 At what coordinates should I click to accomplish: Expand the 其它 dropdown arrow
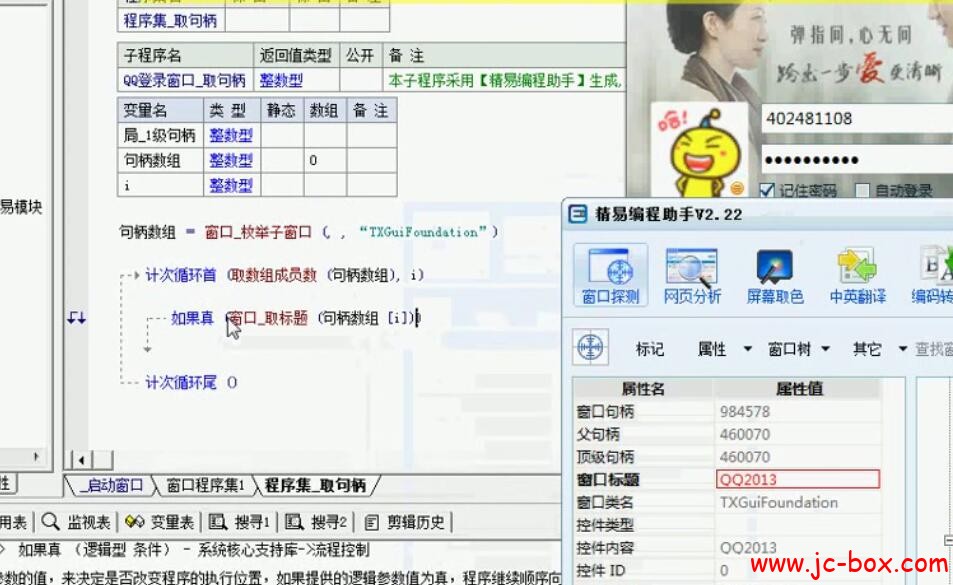tap(903, 349)
